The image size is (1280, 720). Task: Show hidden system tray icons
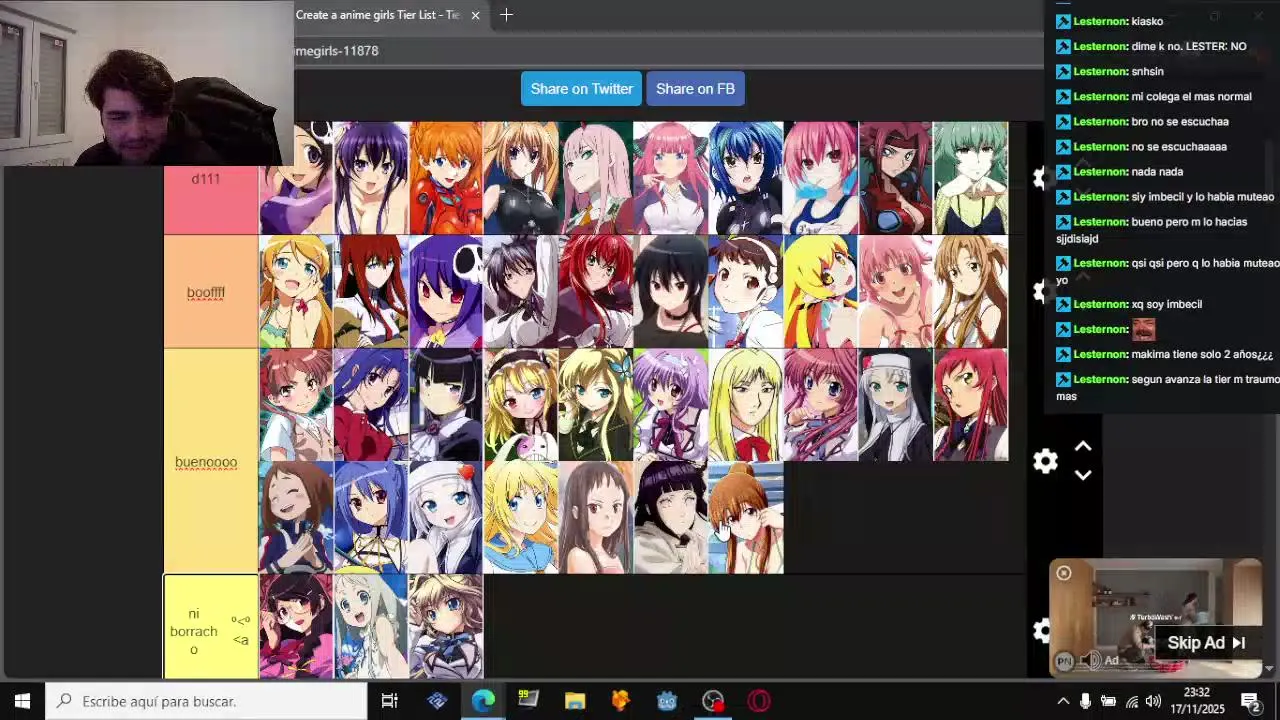click(1063, 701)
